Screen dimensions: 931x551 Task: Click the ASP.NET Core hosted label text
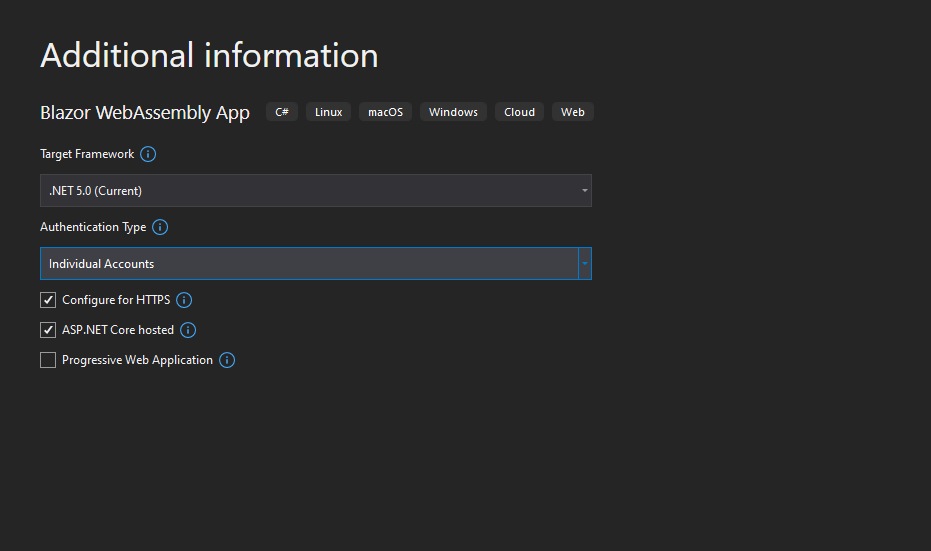[118, 330]
